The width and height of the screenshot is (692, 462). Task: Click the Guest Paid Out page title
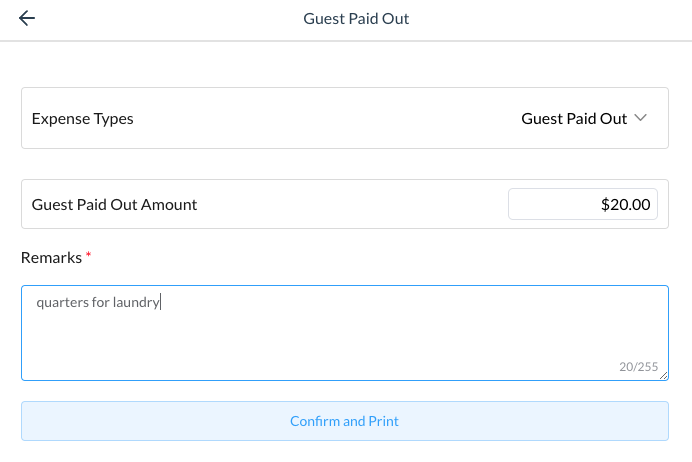356,19
